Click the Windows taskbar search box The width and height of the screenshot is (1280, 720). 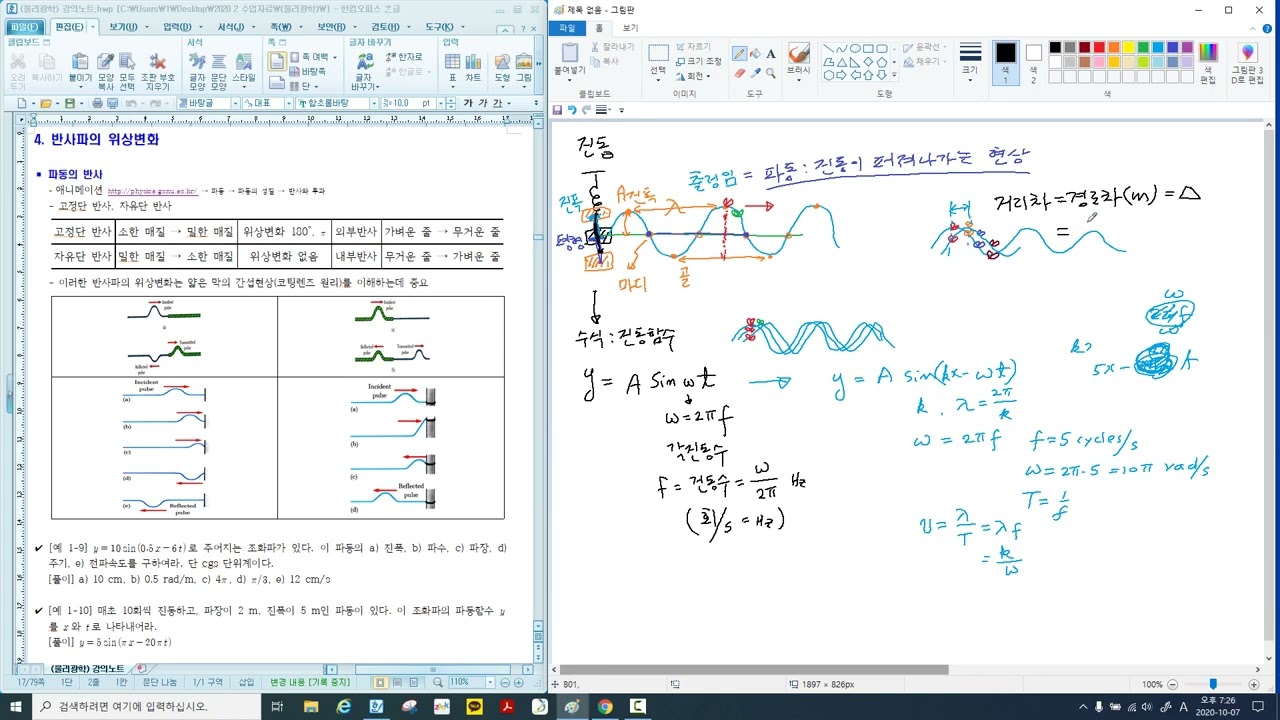(148, 706)
